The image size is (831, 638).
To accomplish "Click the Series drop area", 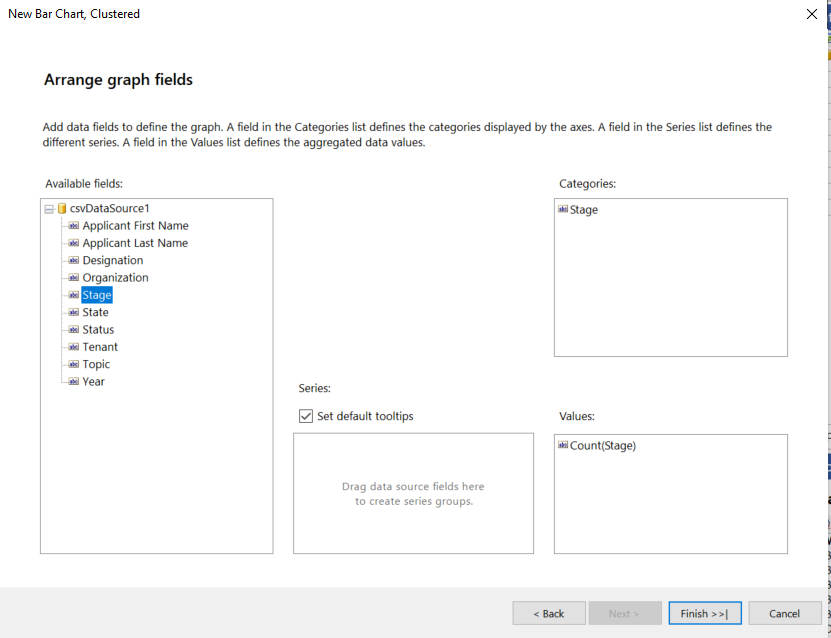I will (413, 493).
